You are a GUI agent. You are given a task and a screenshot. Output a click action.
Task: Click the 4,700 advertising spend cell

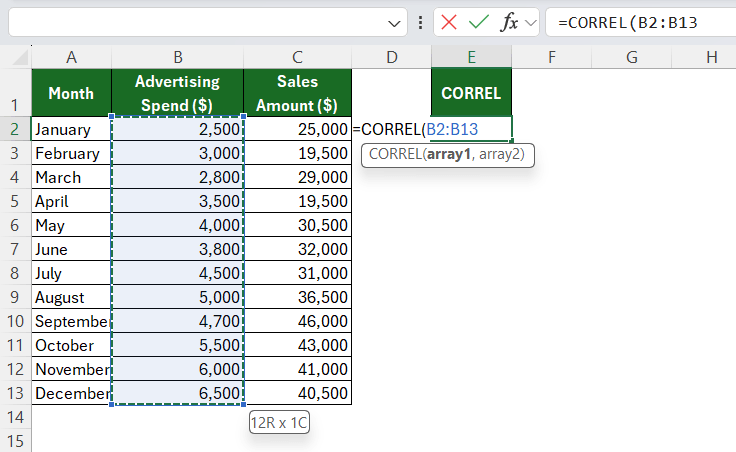click(177, 321)
